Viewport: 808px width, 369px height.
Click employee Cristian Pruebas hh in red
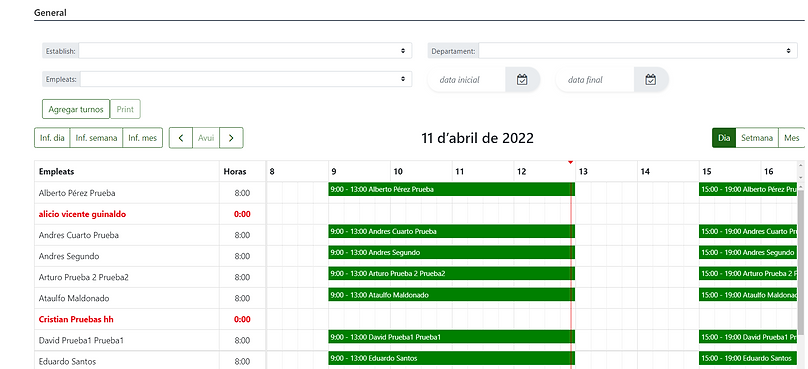(x=76, y=320)
